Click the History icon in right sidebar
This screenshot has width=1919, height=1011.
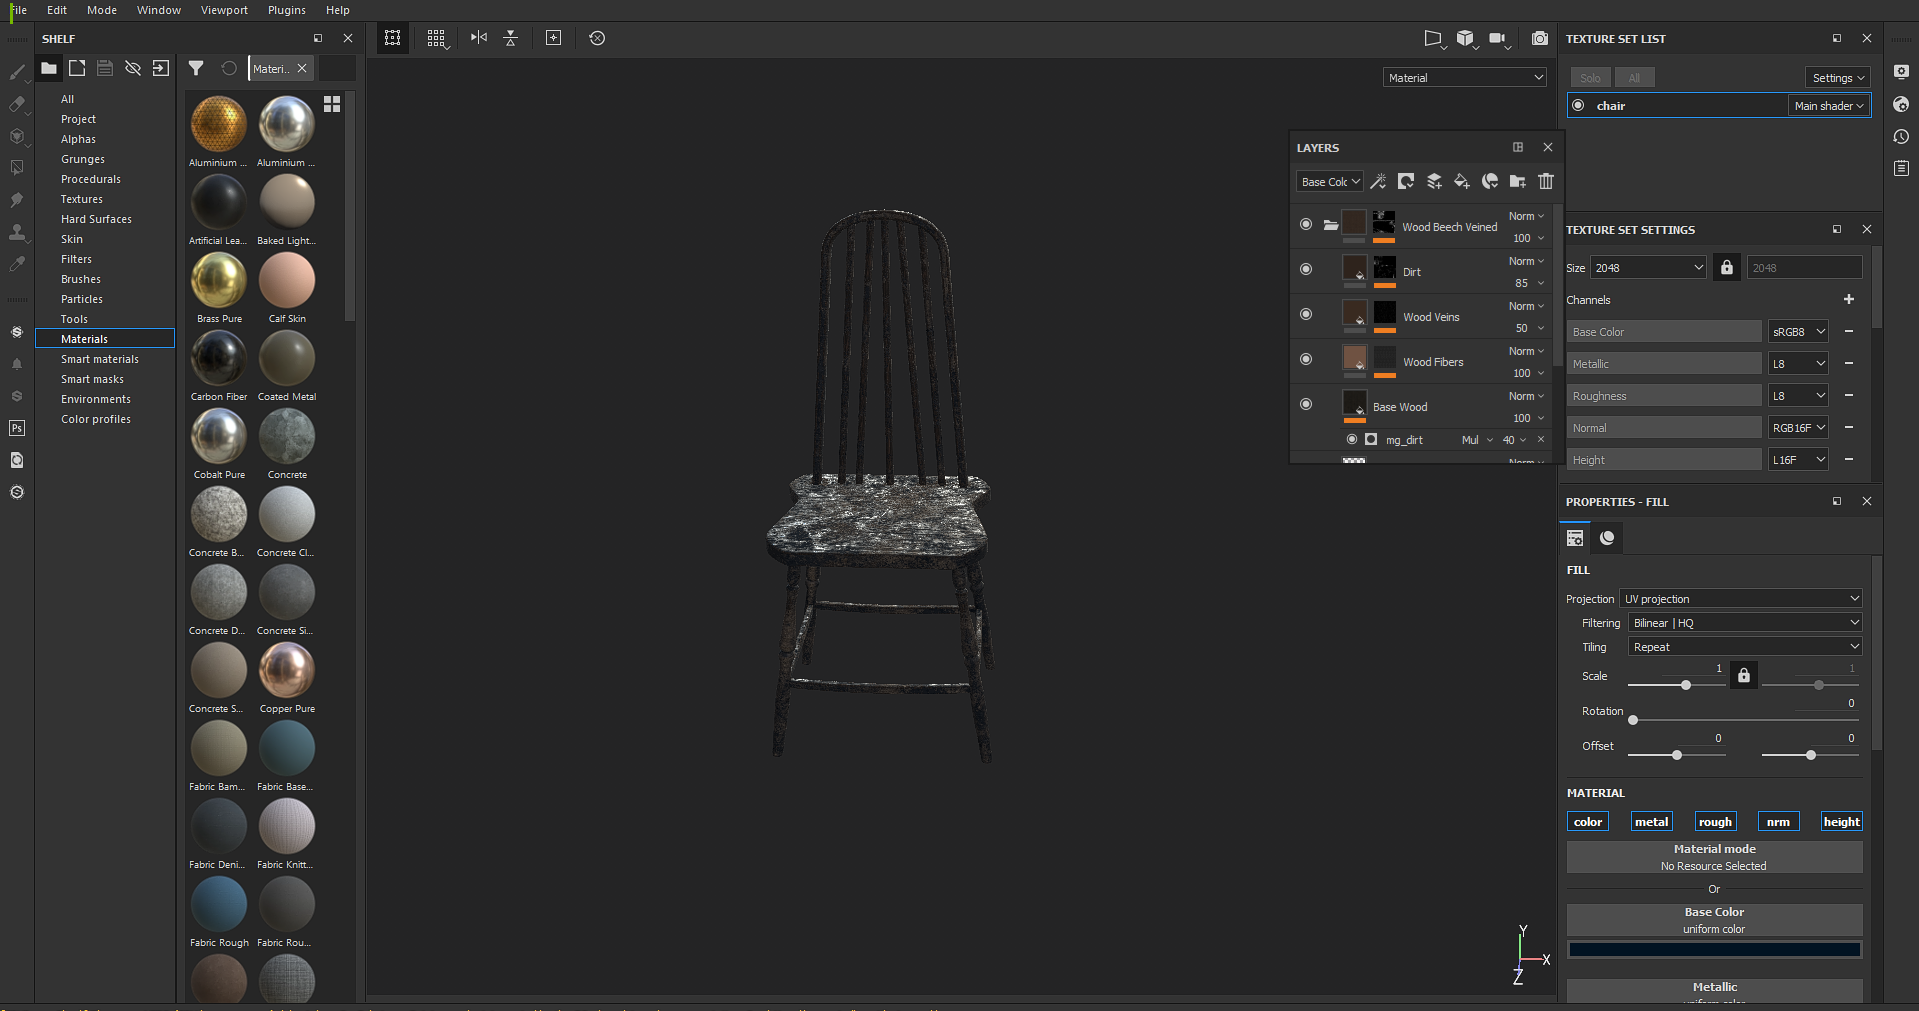pos(1901,137)
